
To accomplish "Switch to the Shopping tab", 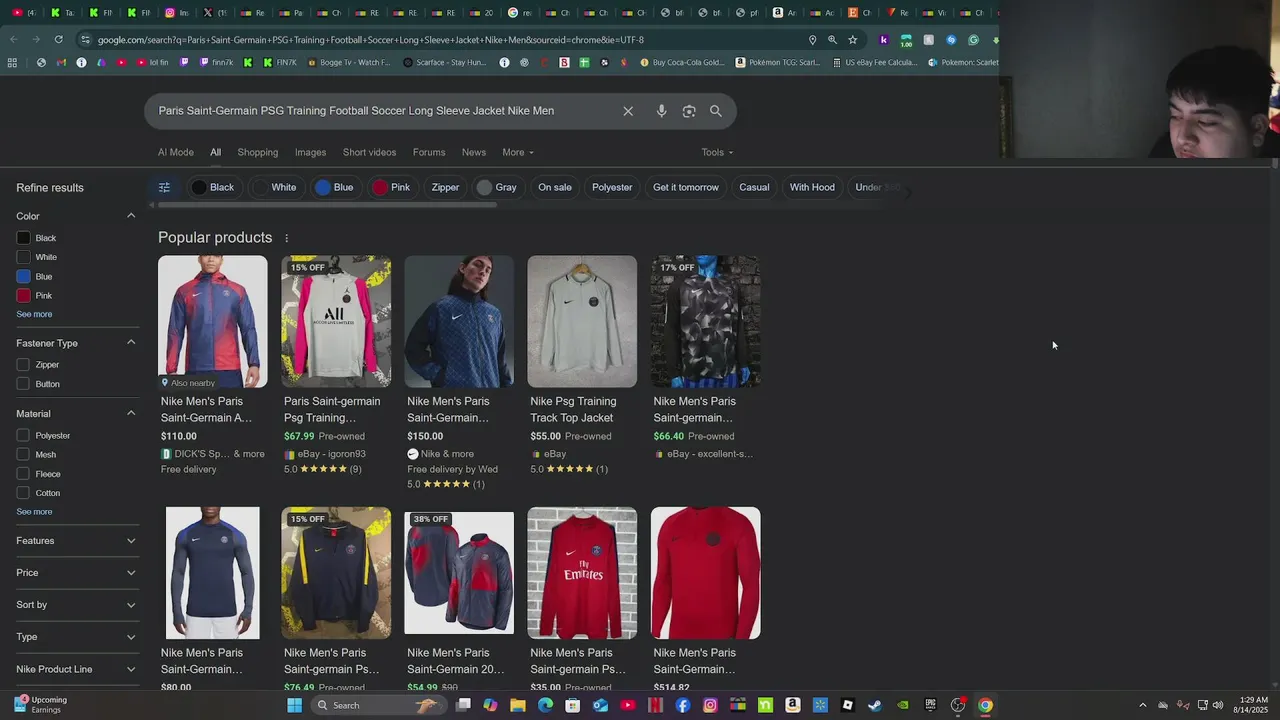I will pos(258,152).
